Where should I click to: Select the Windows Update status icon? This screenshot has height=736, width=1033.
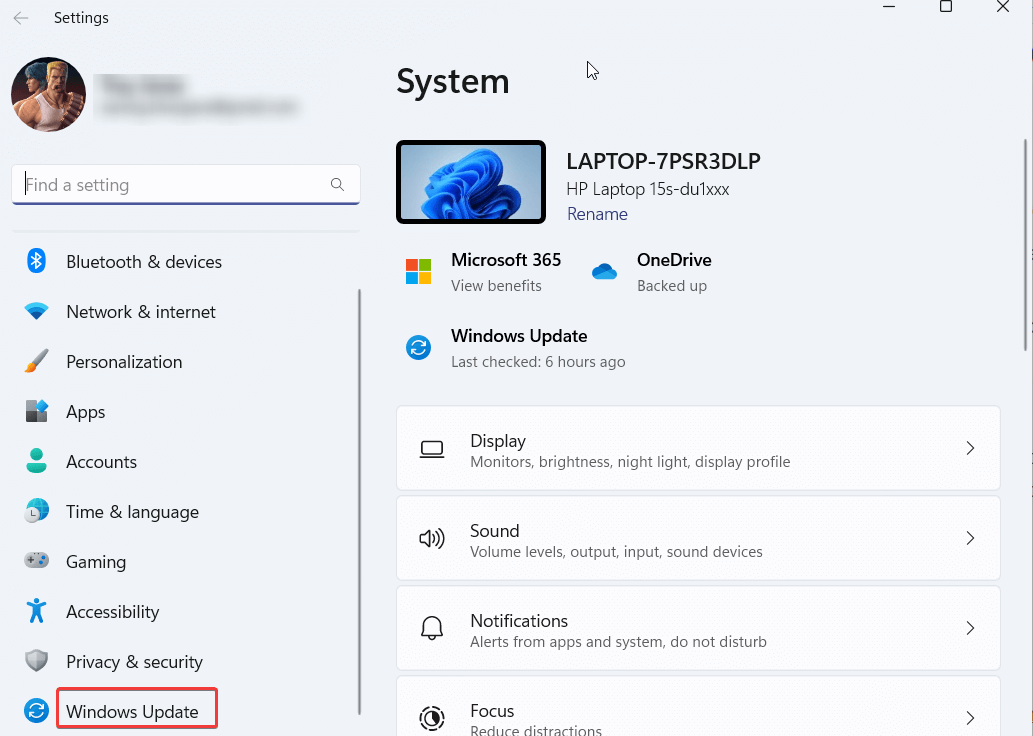click(418, 347)
